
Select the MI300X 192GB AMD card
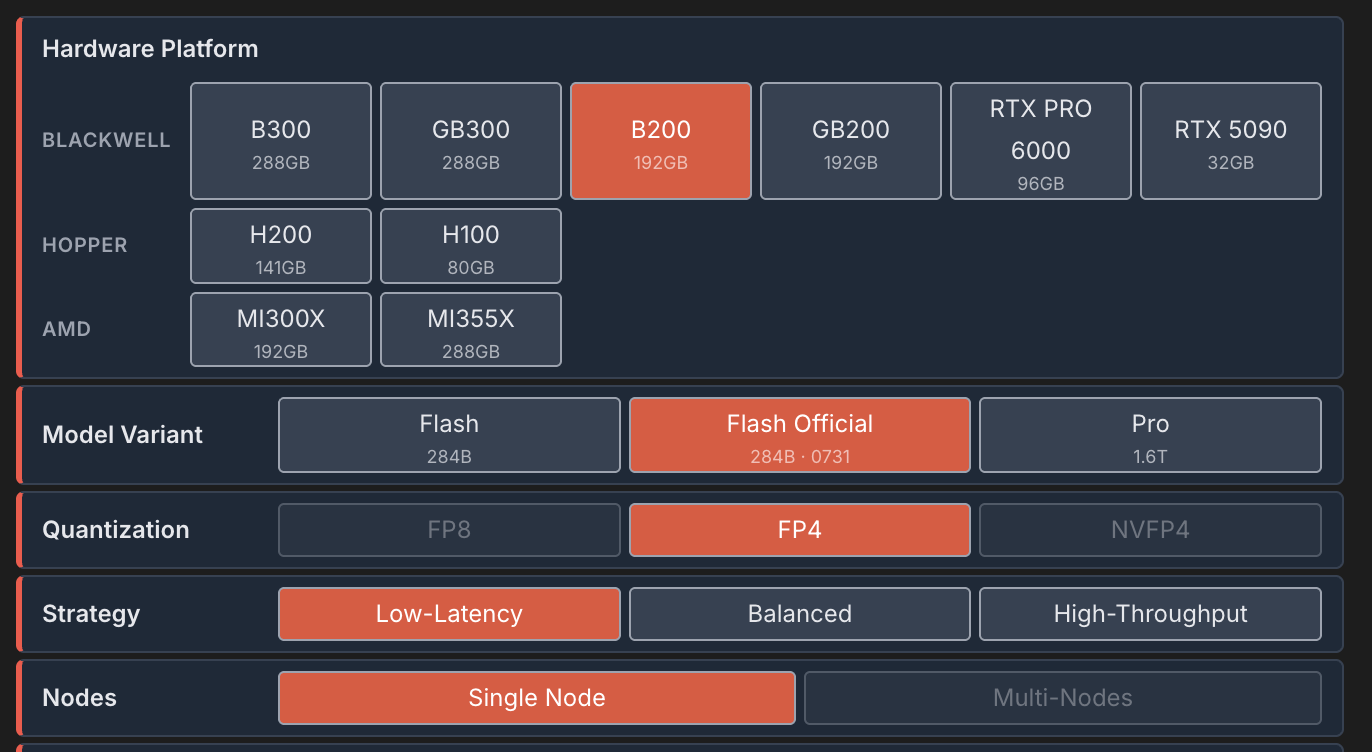tap(281, 330)
